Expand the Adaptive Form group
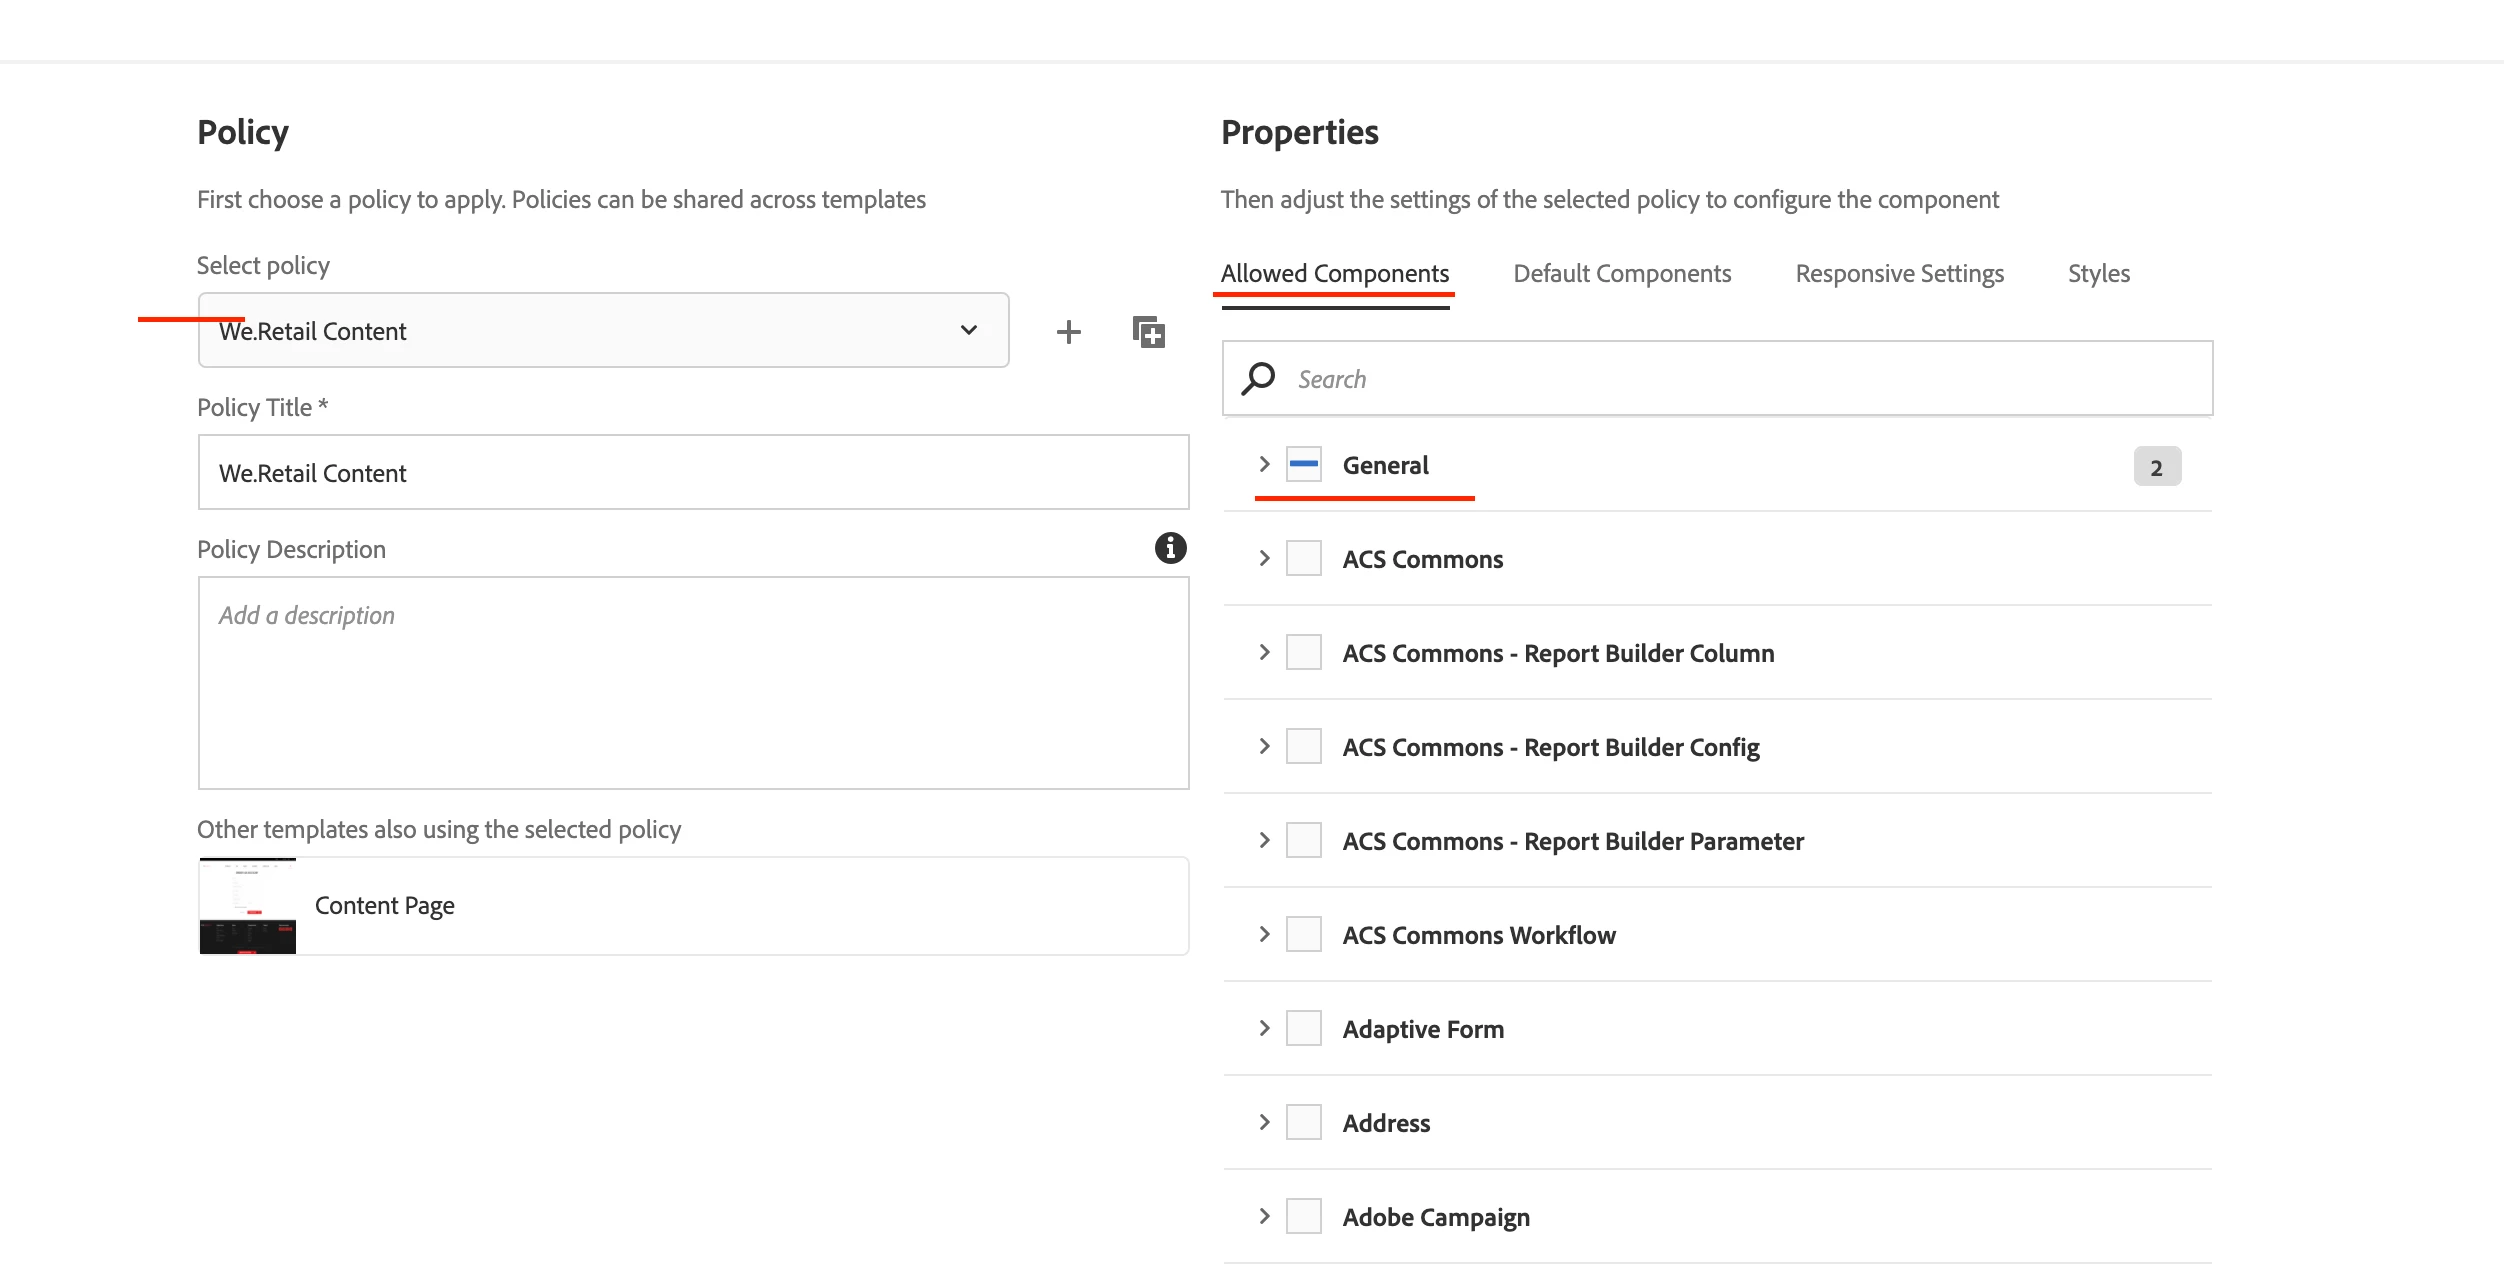This screenshot has height=1284, width=2504. pyautogui.click(x=1264, y=1029)
